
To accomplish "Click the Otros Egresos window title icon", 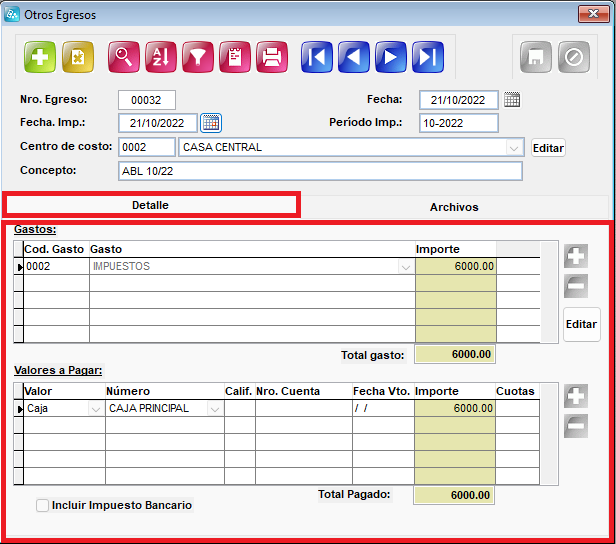I will [12, 15].
